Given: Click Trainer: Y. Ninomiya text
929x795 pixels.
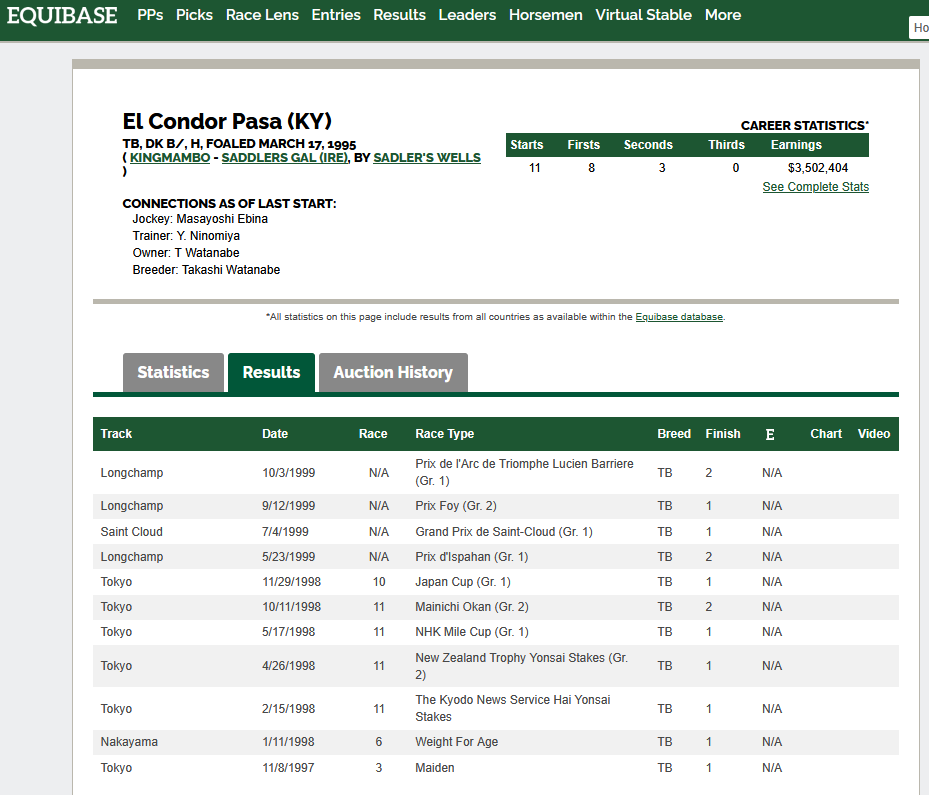Looking at the screenshot, I should coord(186,236).
